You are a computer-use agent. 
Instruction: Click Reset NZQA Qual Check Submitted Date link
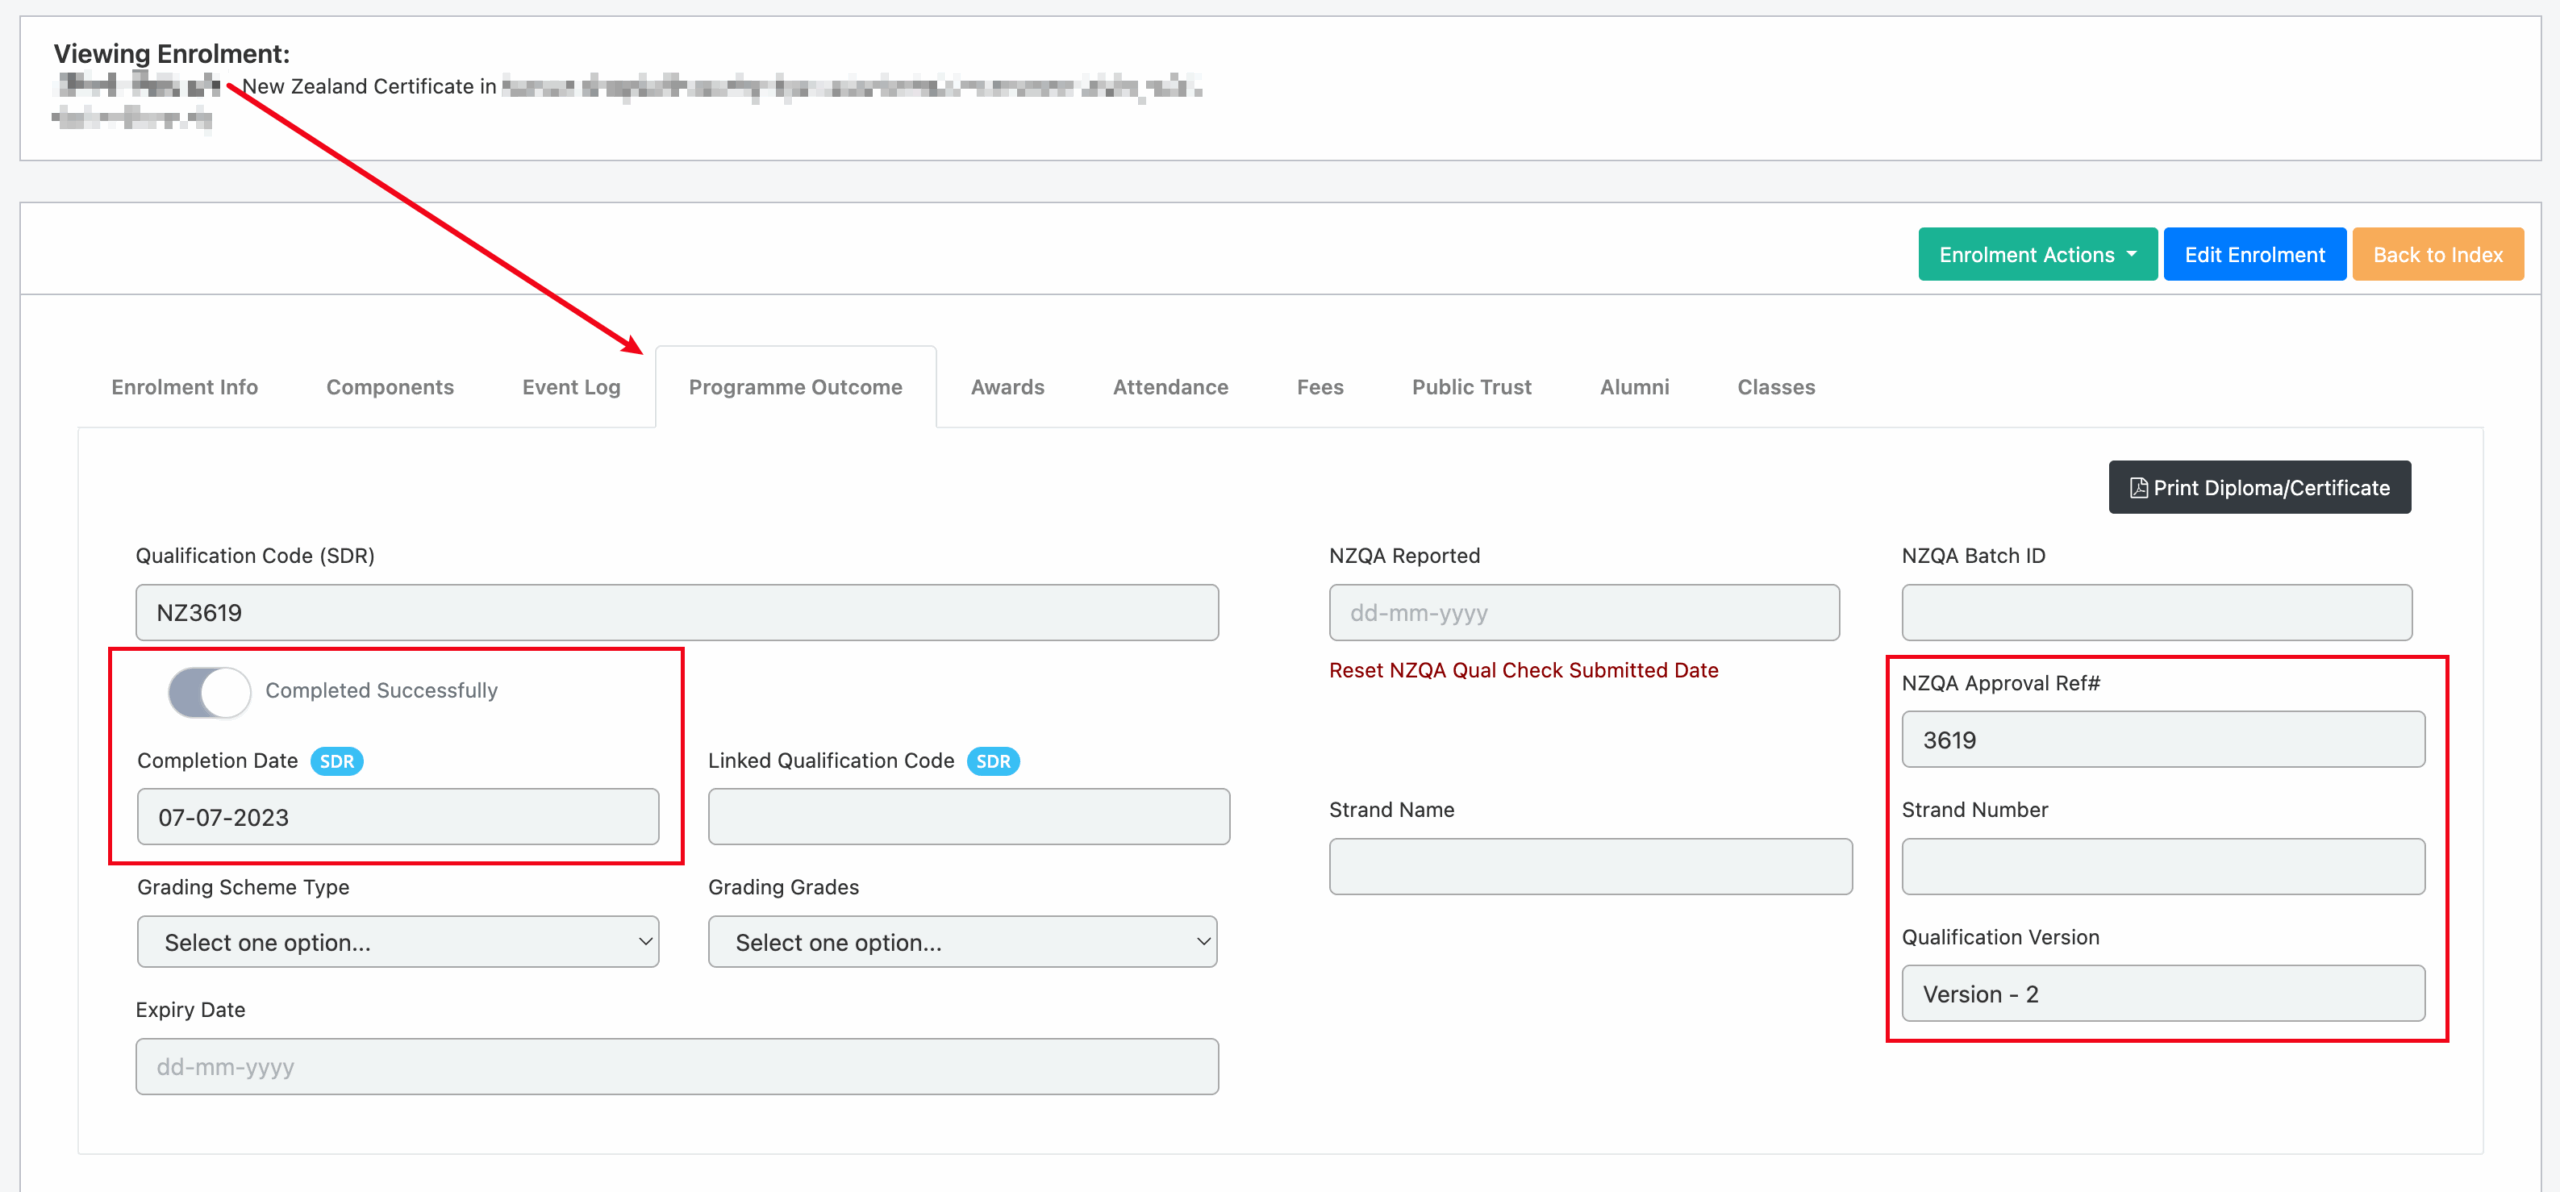pos(1523,670)
